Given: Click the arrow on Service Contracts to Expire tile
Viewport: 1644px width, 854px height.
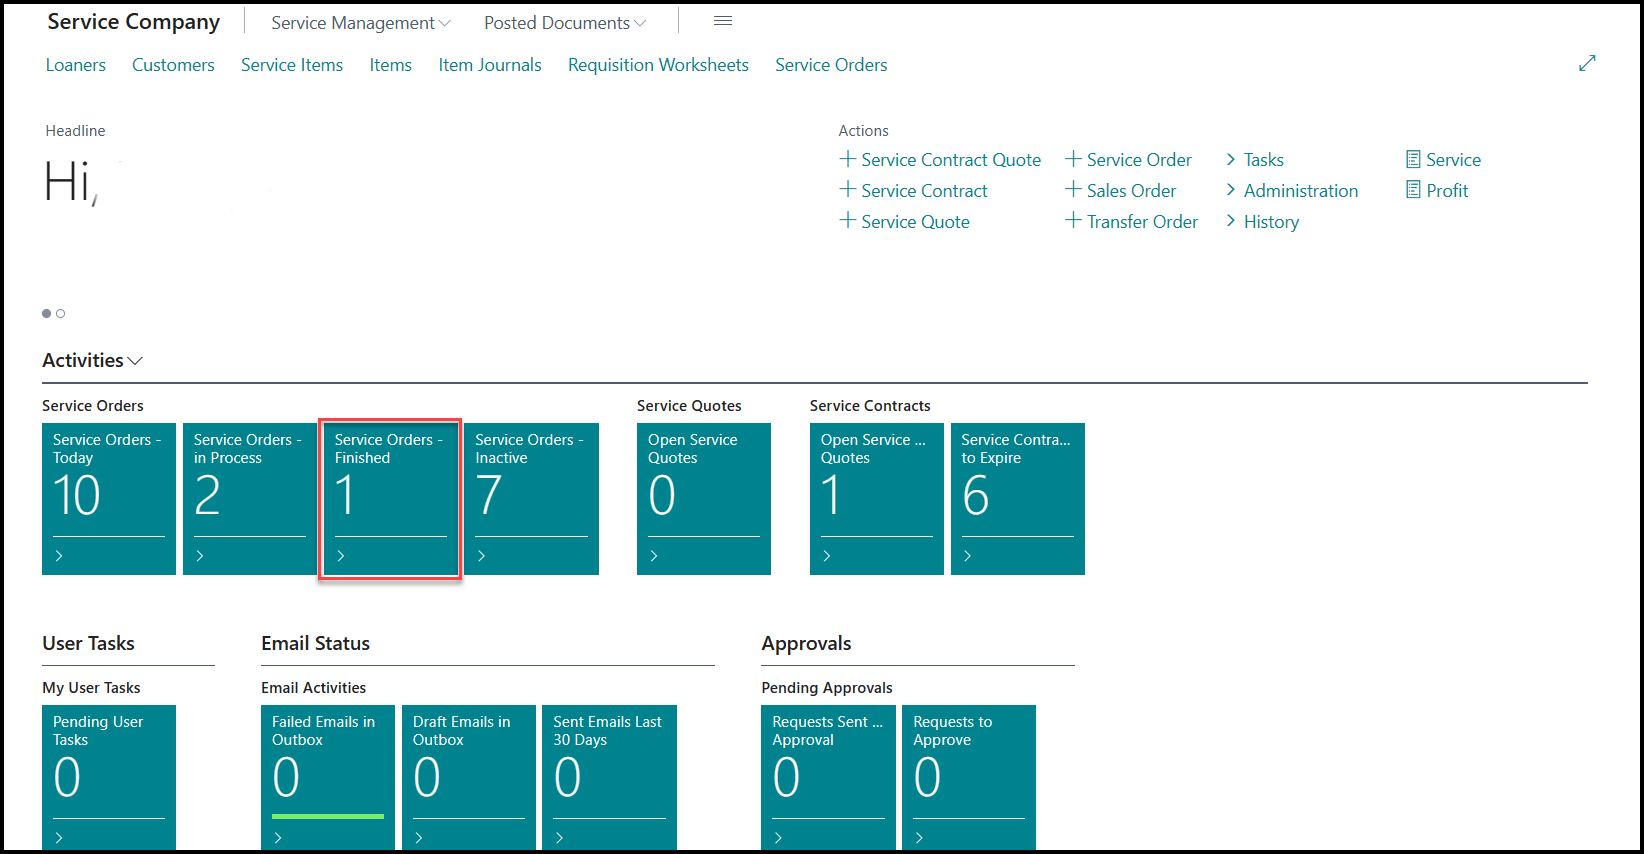Looking at the screenshot, I should (967, 556).
